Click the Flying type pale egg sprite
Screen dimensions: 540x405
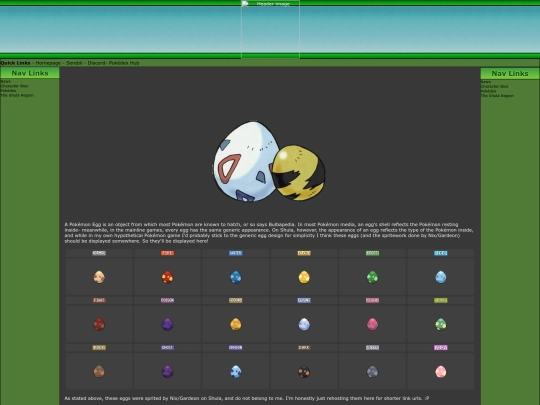click(x=304, y=324)
